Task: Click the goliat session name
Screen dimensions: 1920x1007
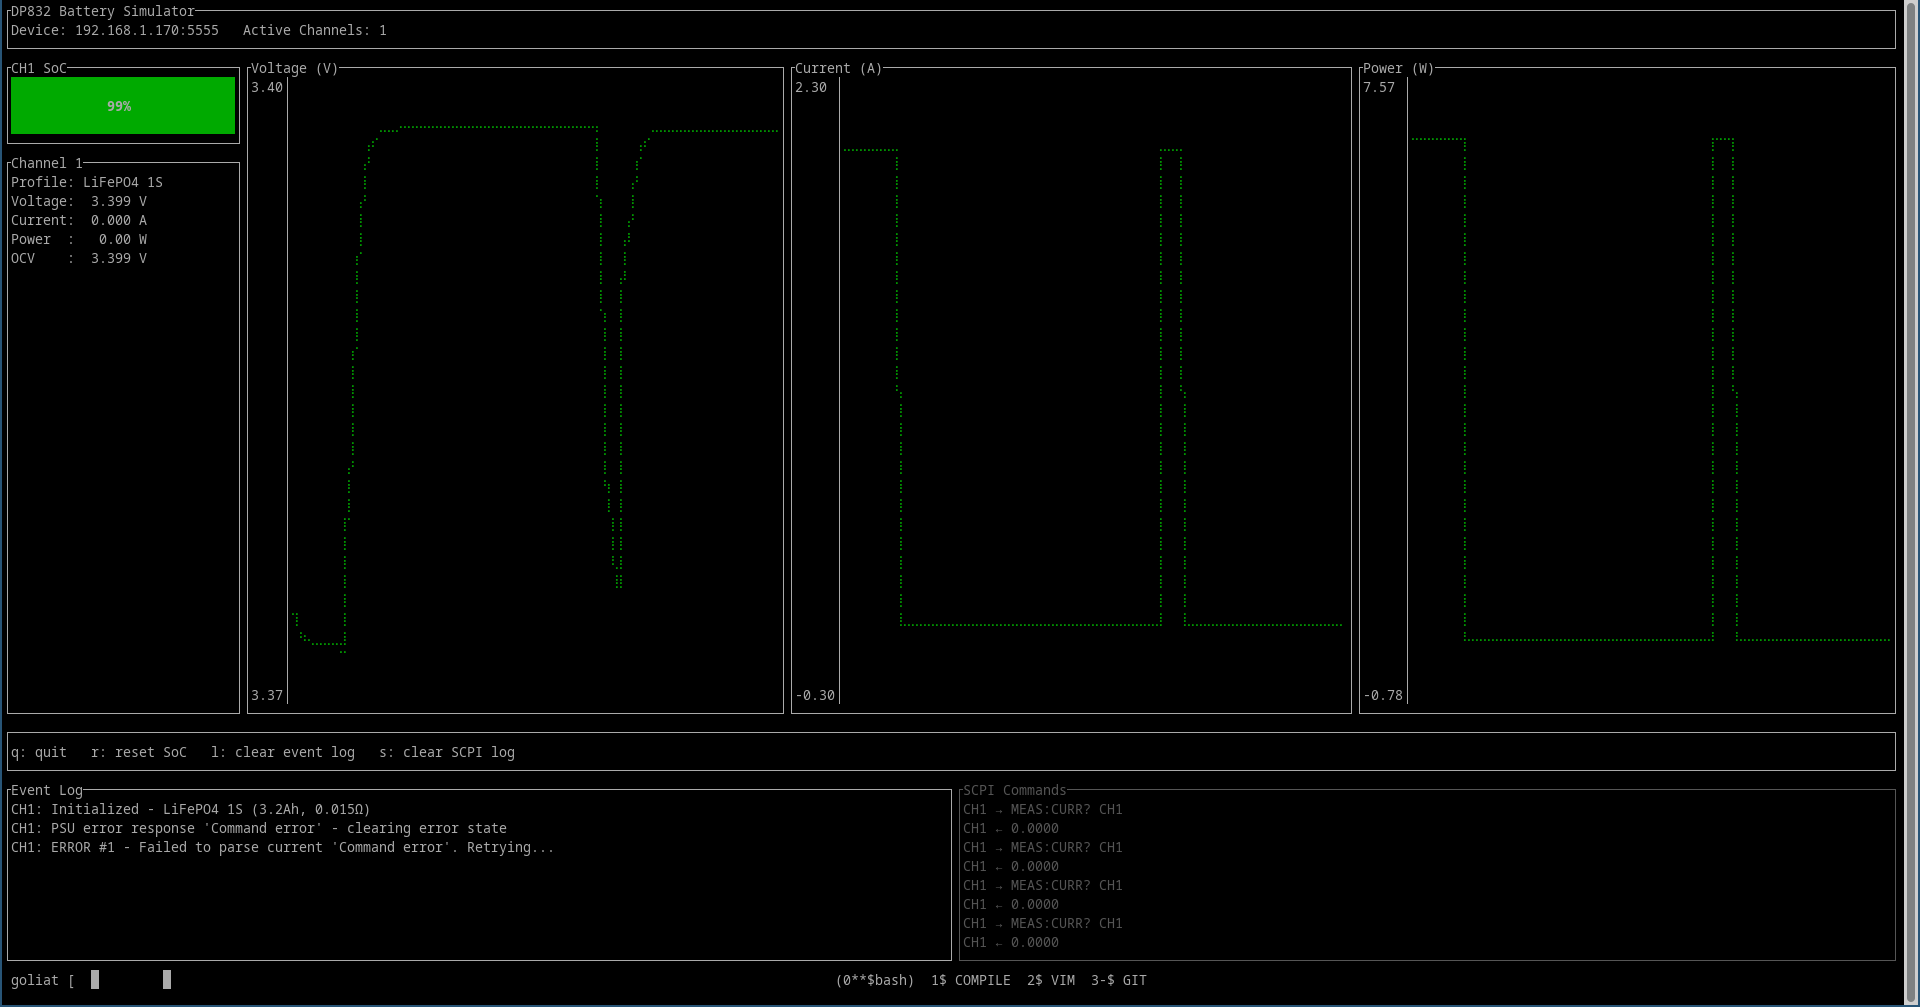Action: coord(37,980)
